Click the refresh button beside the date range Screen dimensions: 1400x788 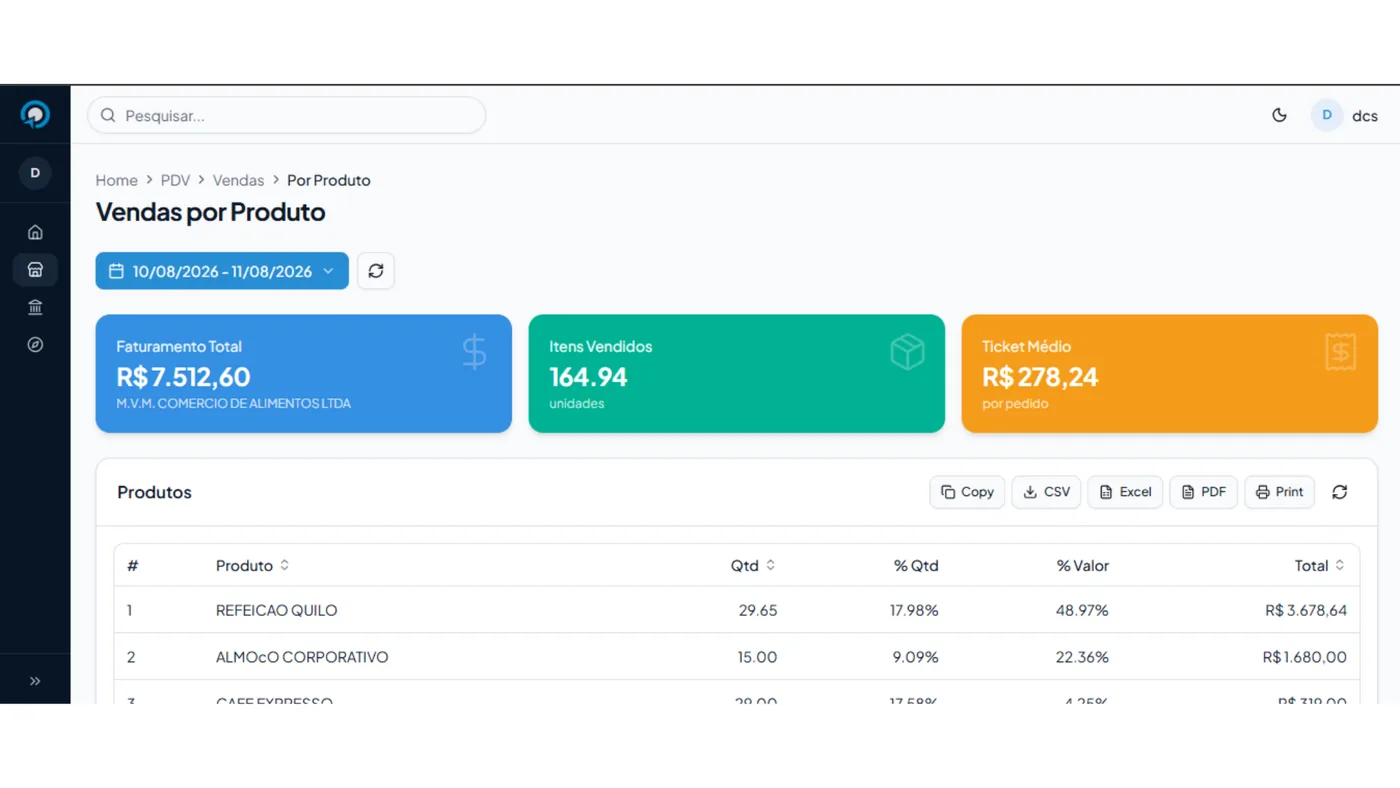tap(376, 271)
